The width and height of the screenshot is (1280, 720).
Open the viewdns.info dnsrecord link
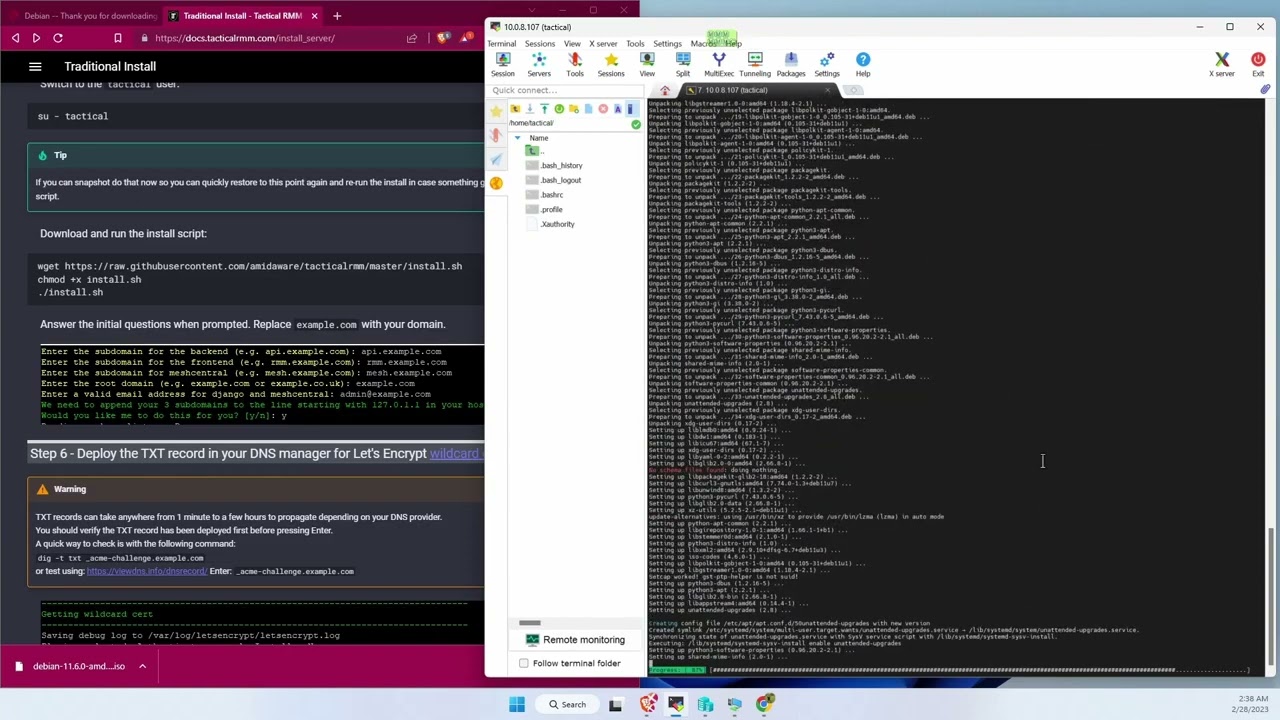(146, 571)
